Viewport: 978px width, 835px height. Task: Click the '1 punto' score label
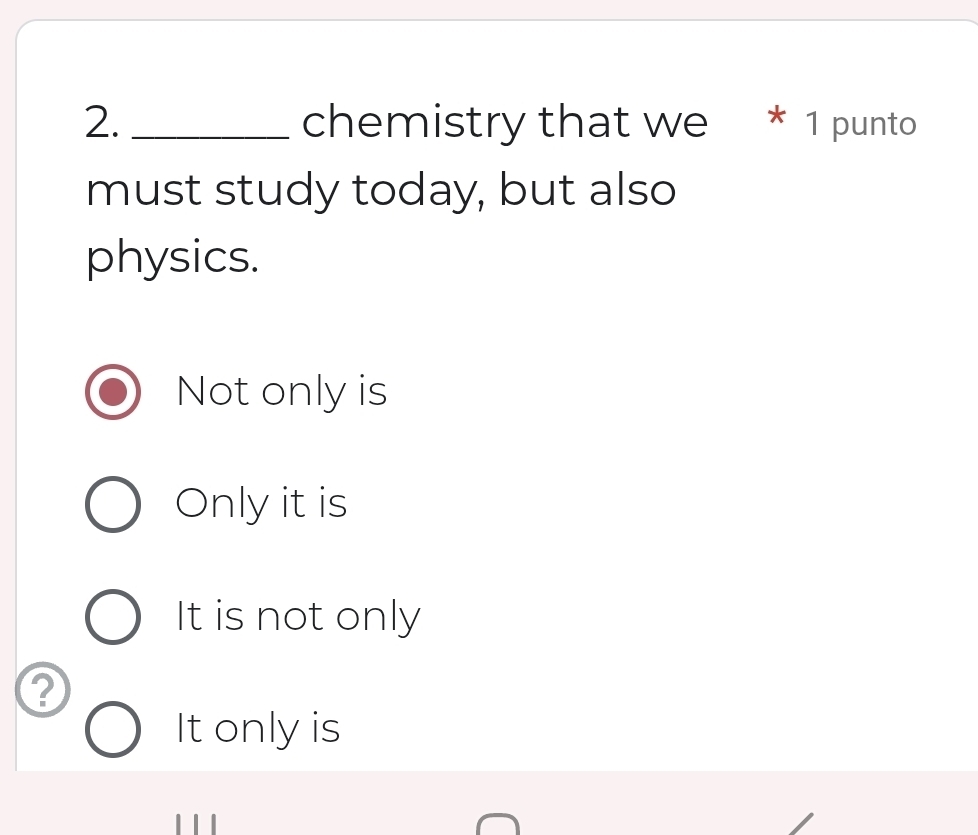click(860, 124)
